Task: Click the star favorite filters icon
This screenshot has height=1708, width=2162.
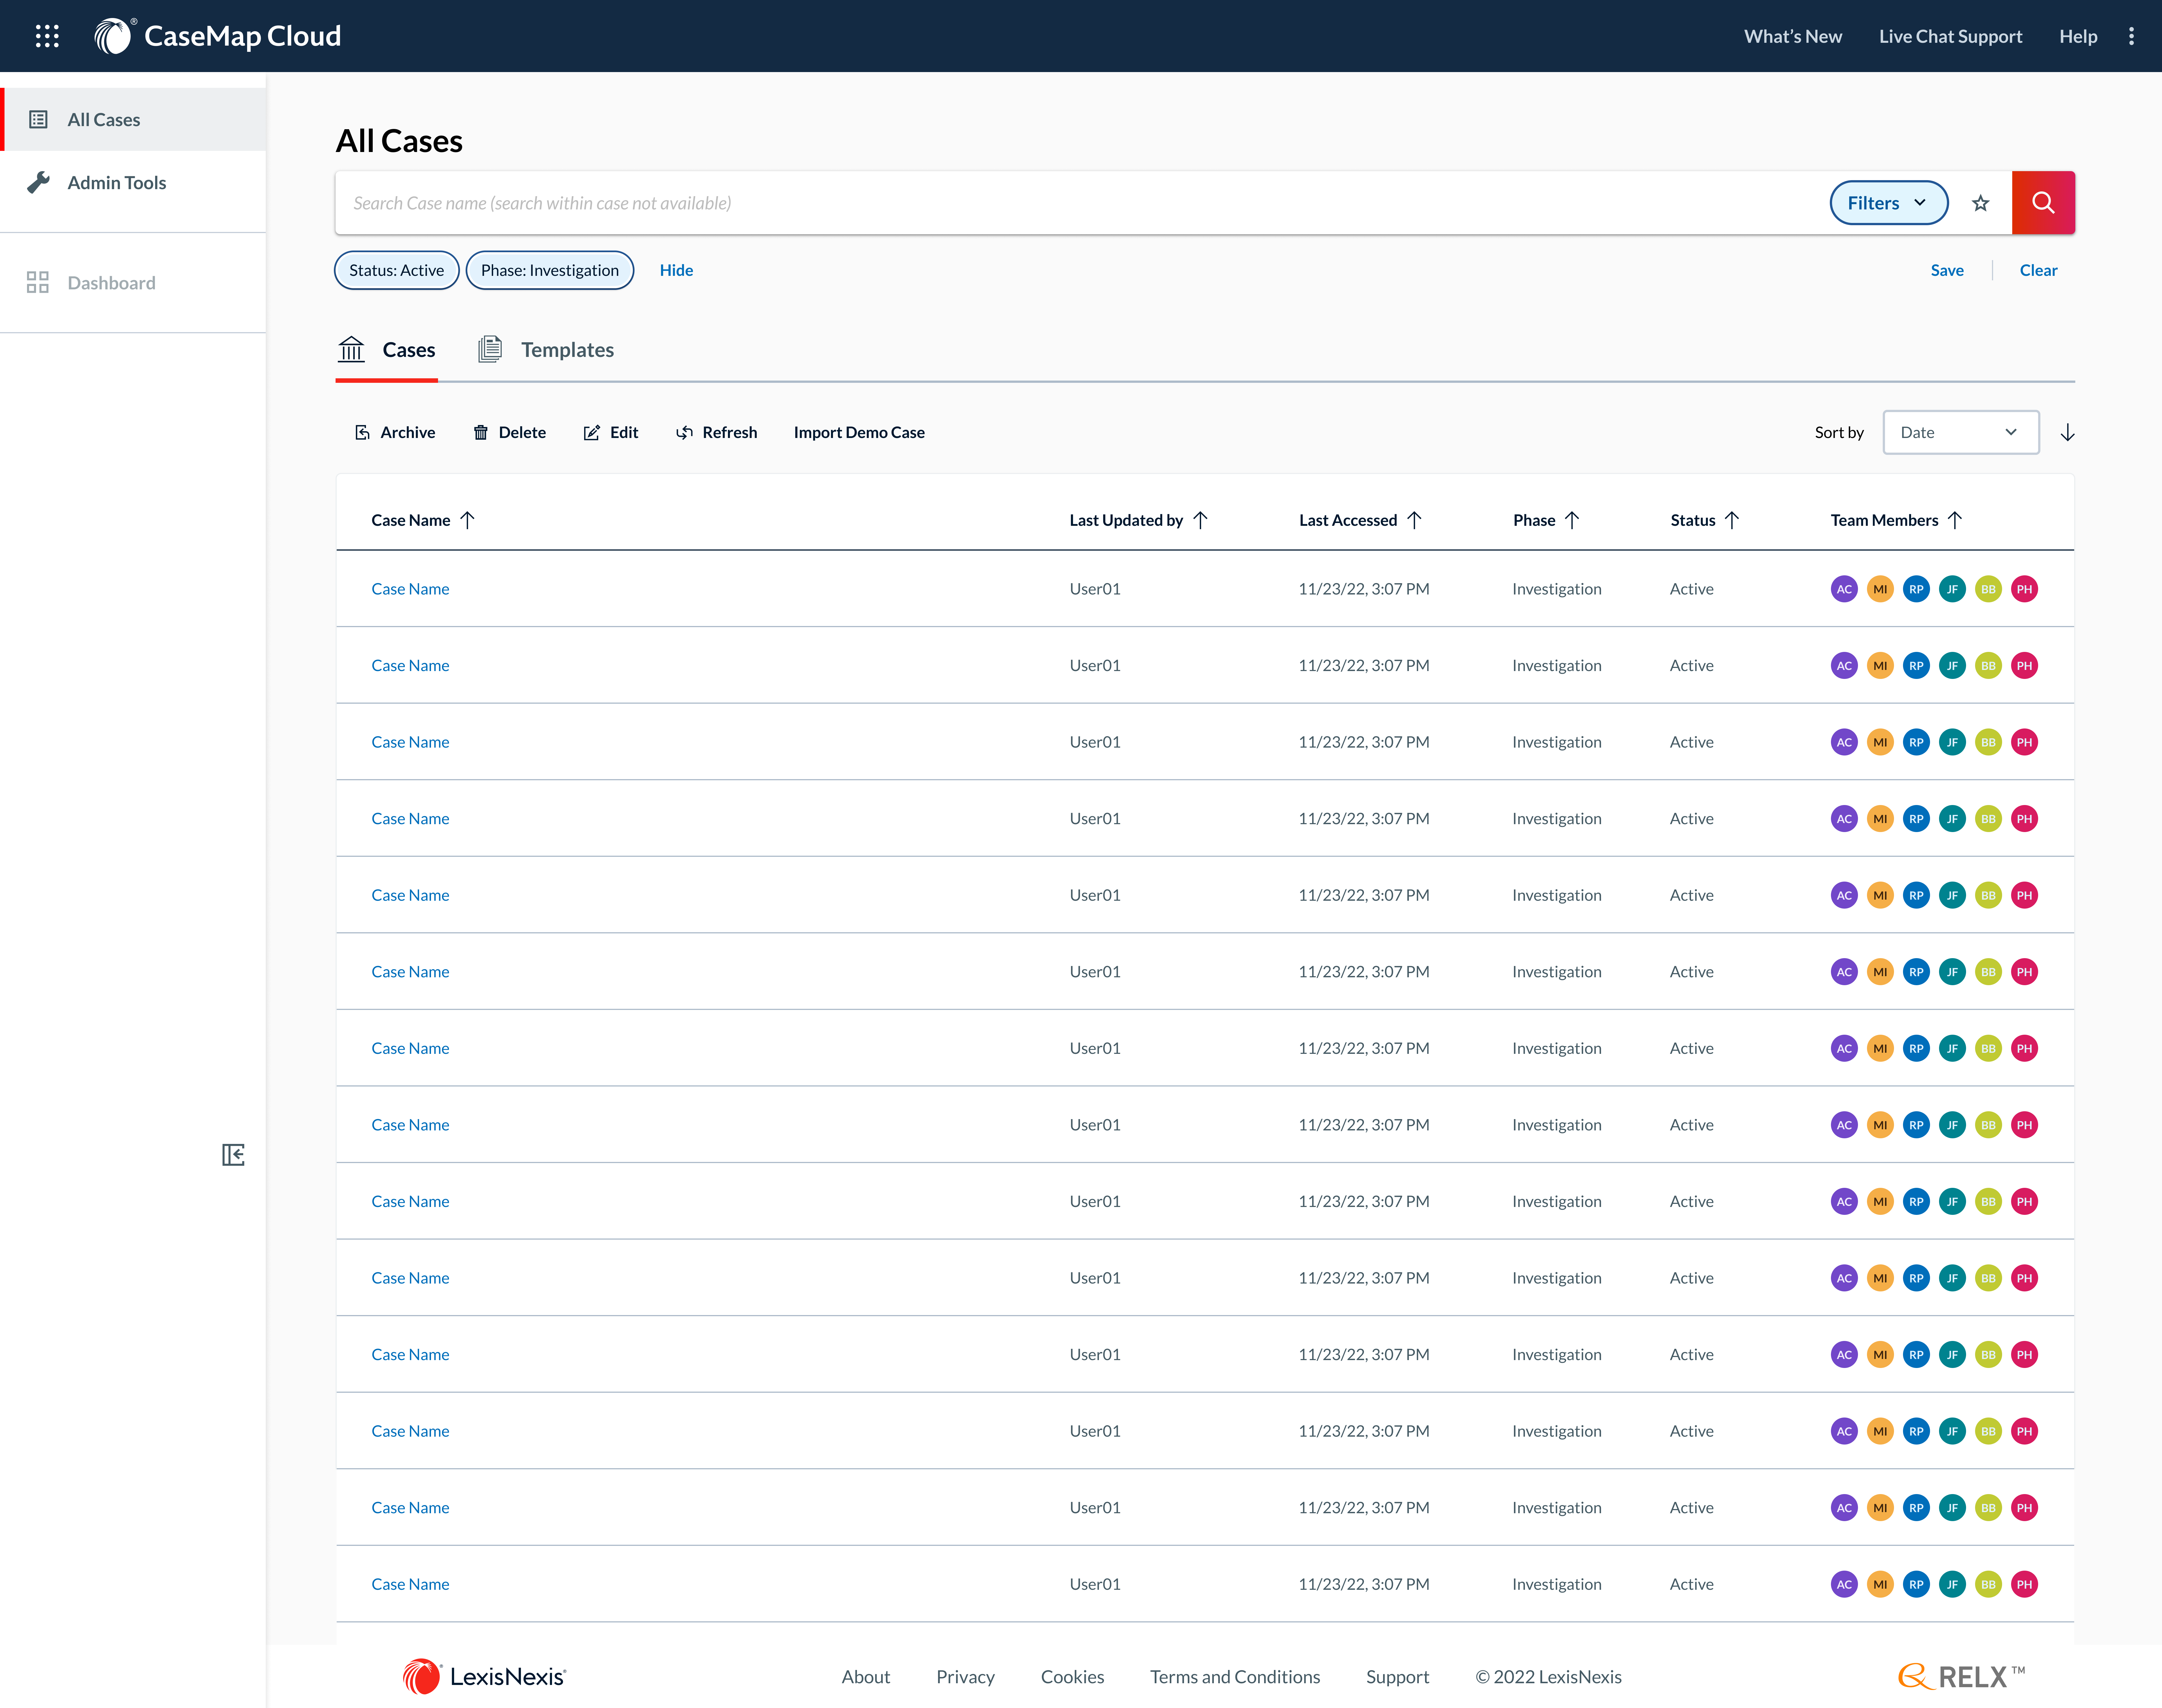Action: [x=1980, y=203]
